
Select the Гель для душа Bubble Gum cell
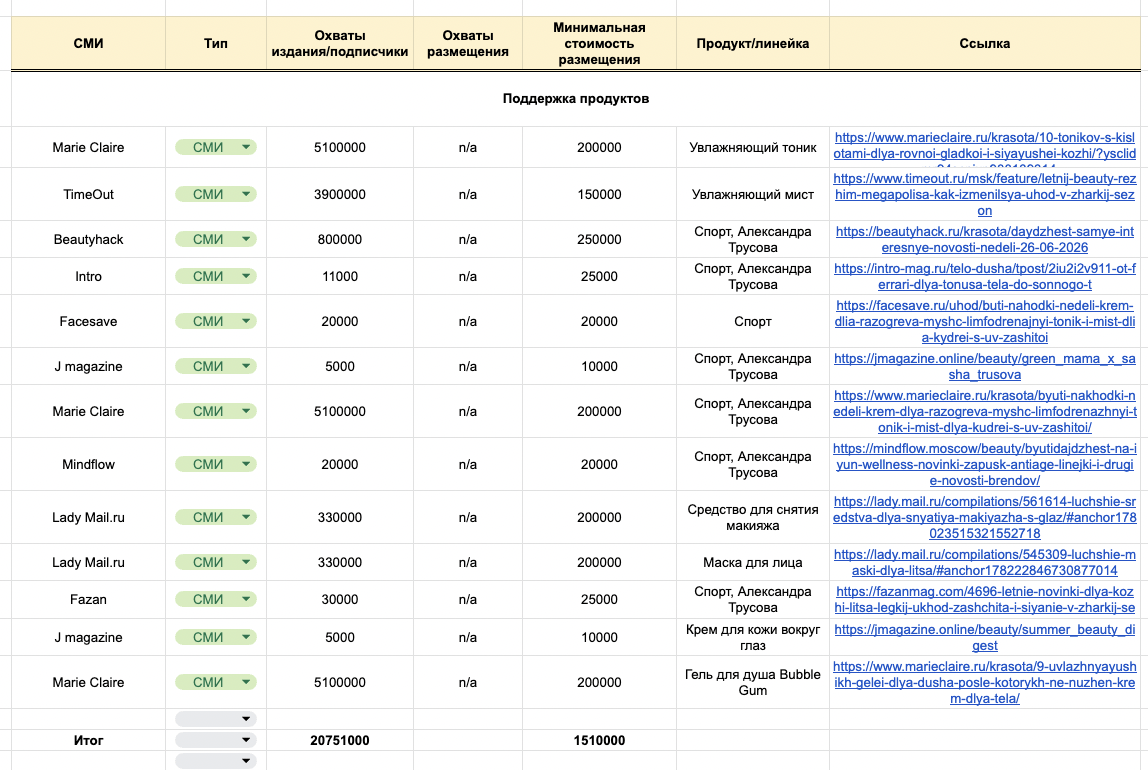[753, 682]
